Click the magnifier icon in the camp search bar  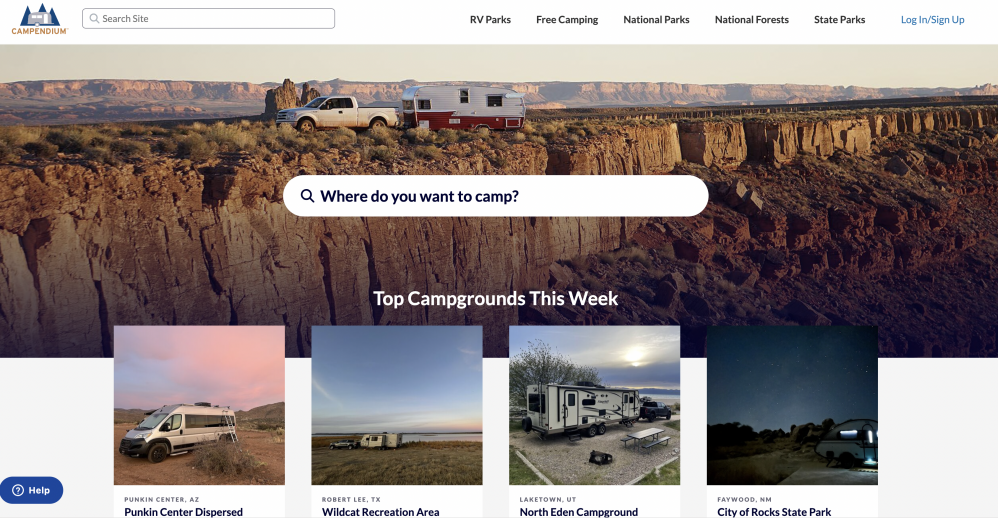[307, 195]
